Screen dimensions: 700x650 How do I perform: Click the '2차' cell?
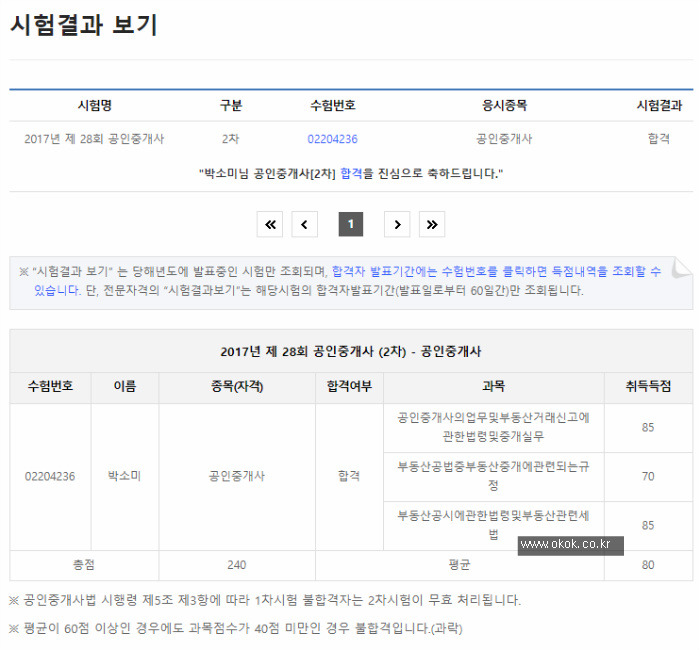click(231, 139)
